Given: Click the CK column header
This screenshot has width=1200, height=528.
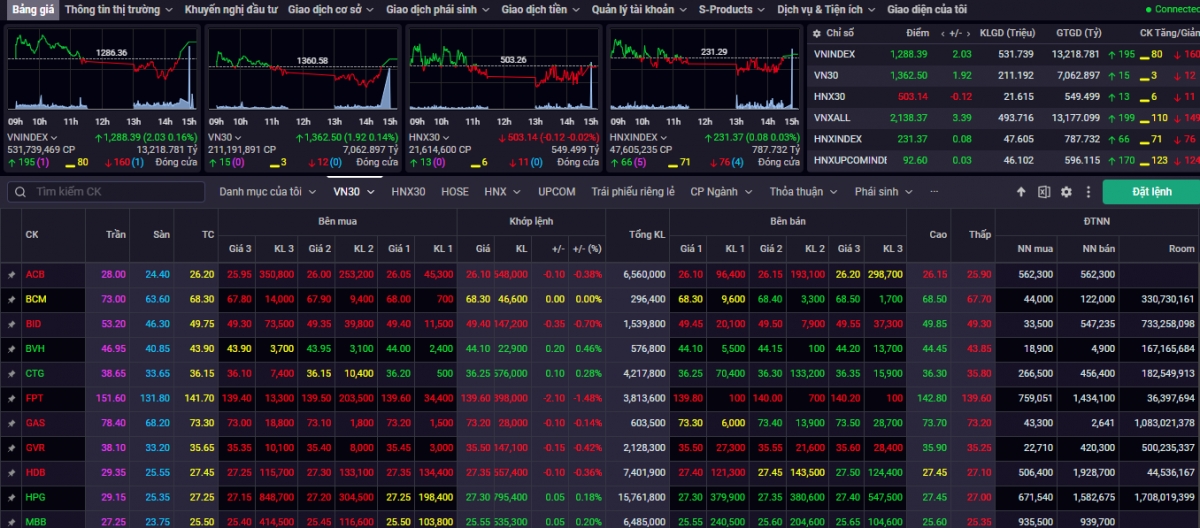Looking at the screenshot, I should (32, 234).
